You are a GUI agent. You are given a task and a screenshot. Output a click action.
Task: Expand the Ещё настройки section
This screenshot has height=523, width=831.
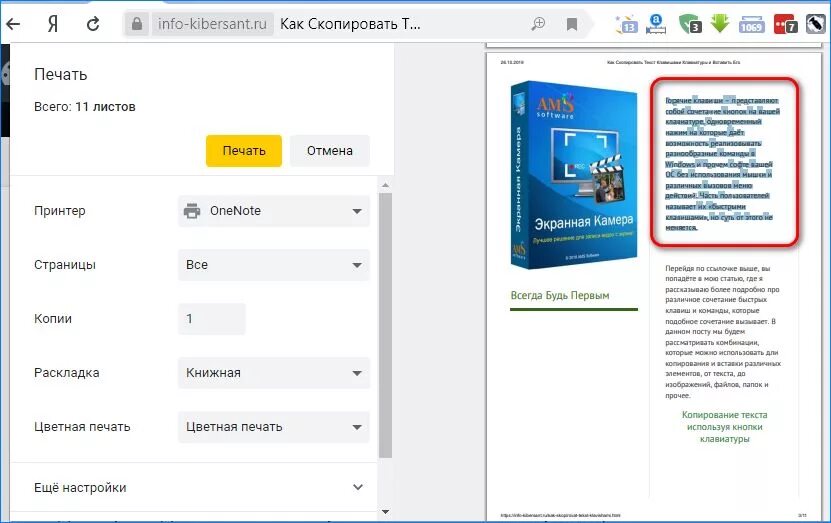(199, 487)
